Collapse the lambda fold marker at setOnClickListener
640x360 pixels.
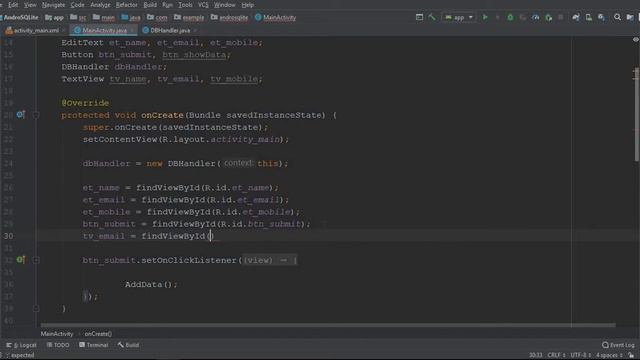pyautogui.click(x=36, y=260)
